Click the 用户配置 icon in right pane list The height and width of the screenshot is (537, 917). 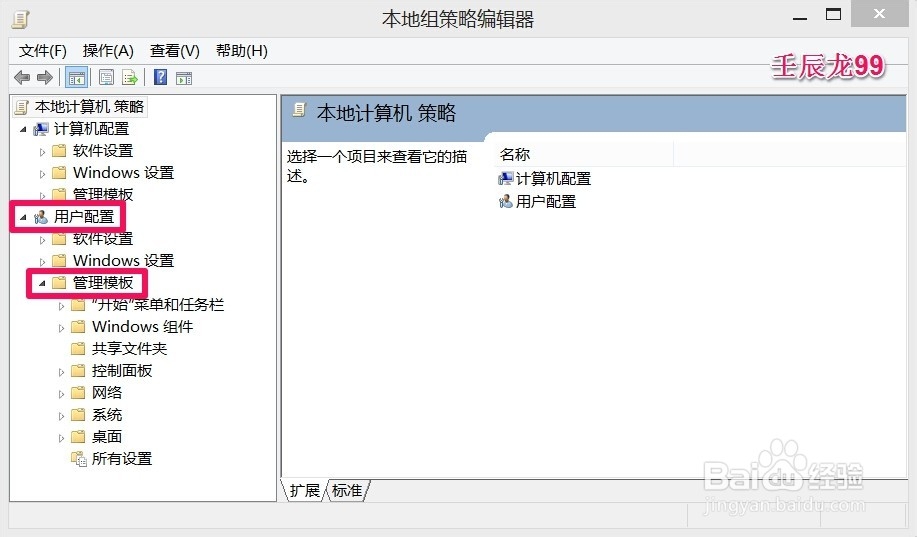coord(505,202)
